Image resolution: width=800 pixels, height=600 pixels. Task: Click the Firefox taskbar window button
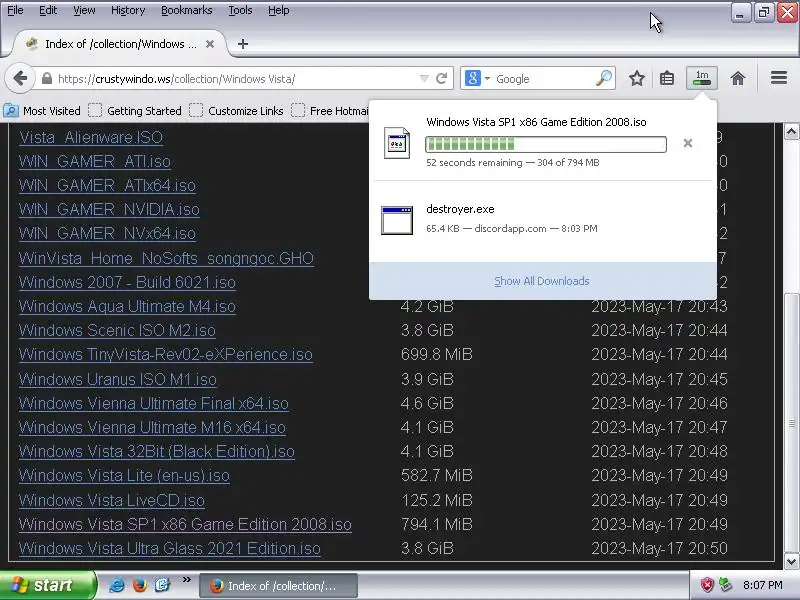tap(278, 586)
